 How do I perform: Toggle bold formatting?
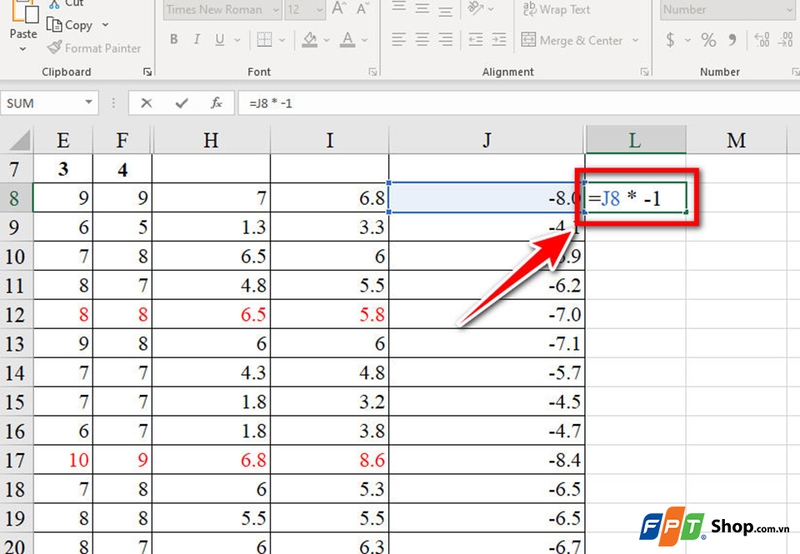(174, 39)
